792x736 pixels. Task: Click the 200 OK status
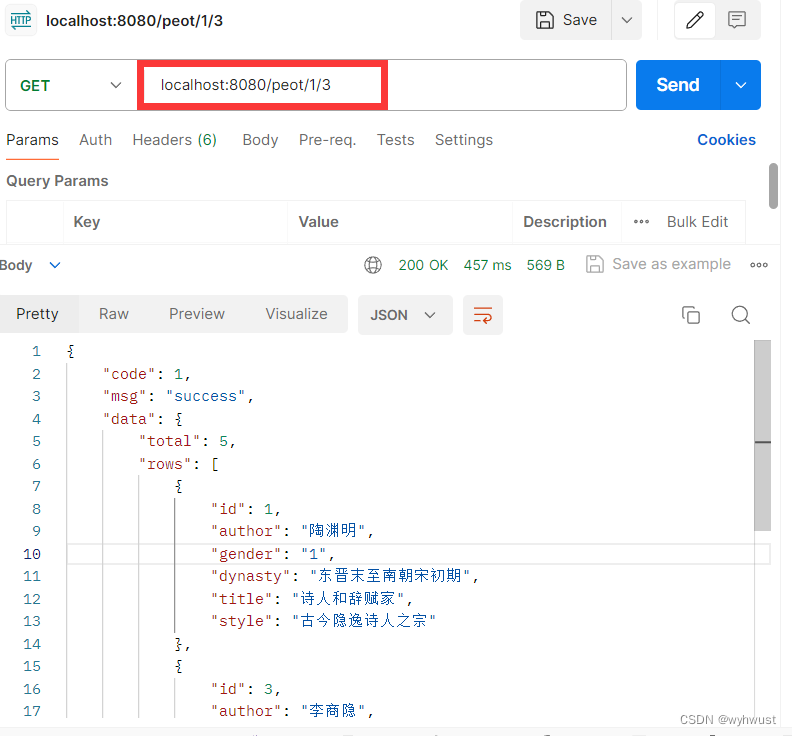tap(423, 265)
